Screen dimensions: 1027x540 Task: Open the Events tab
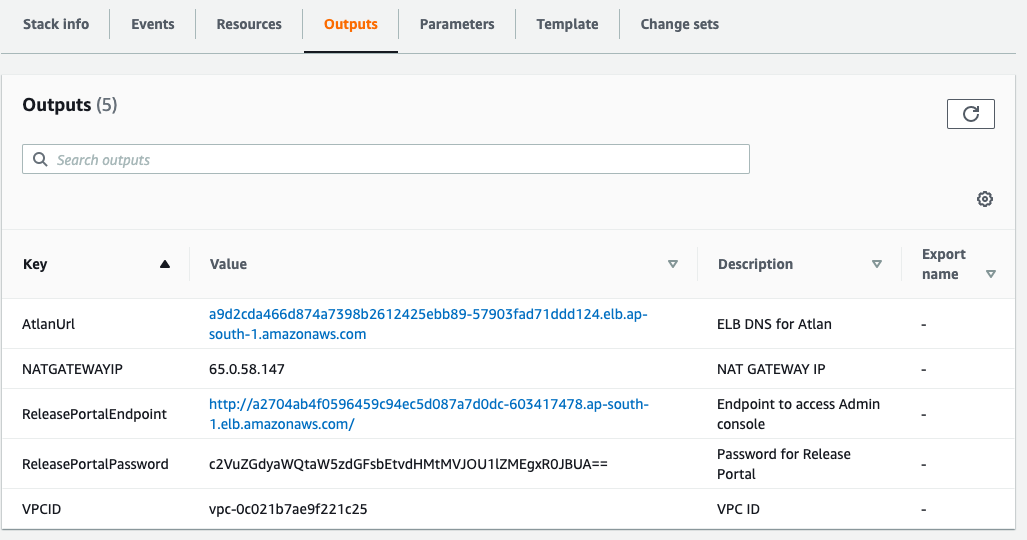coord(153,24)
